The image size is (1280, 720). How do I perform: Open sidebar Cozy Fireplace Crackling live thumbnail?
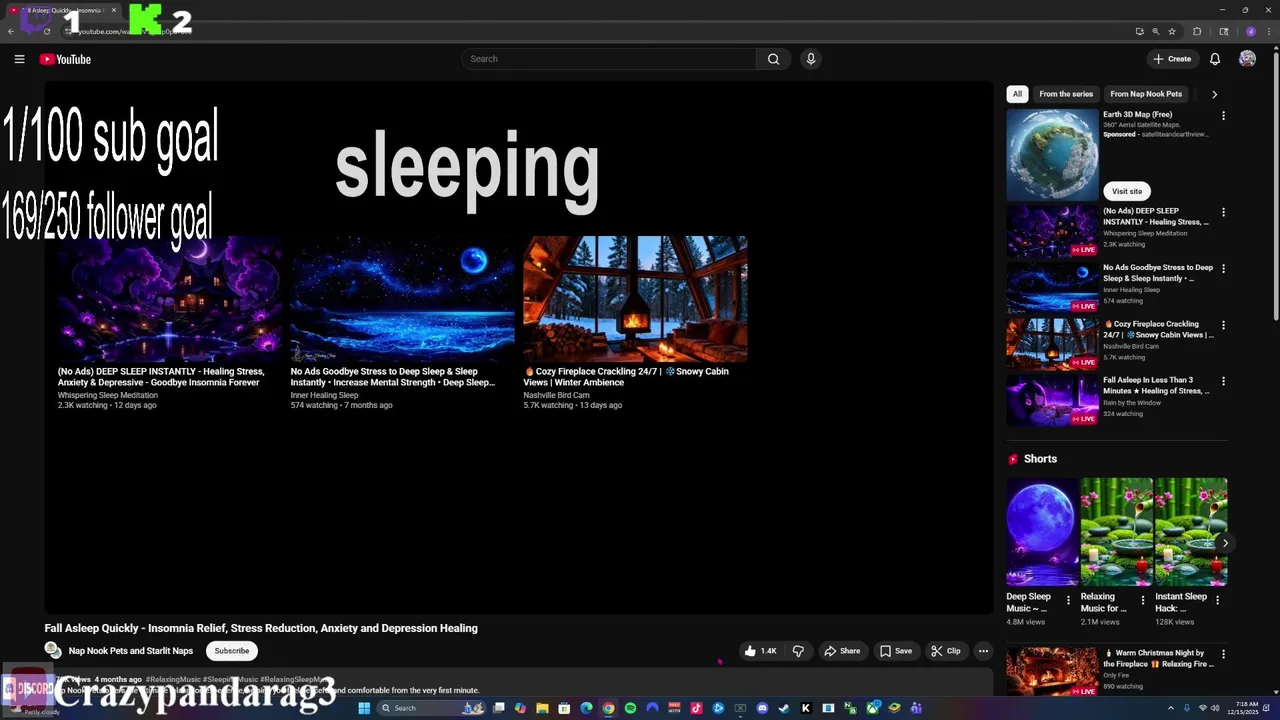pyautogui.click(x=1052, y=344)
